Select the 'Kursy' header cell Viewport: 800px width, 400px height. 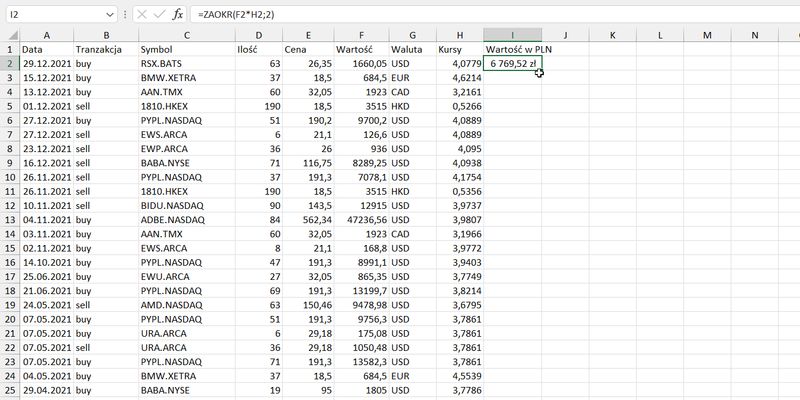coord(457,49)
